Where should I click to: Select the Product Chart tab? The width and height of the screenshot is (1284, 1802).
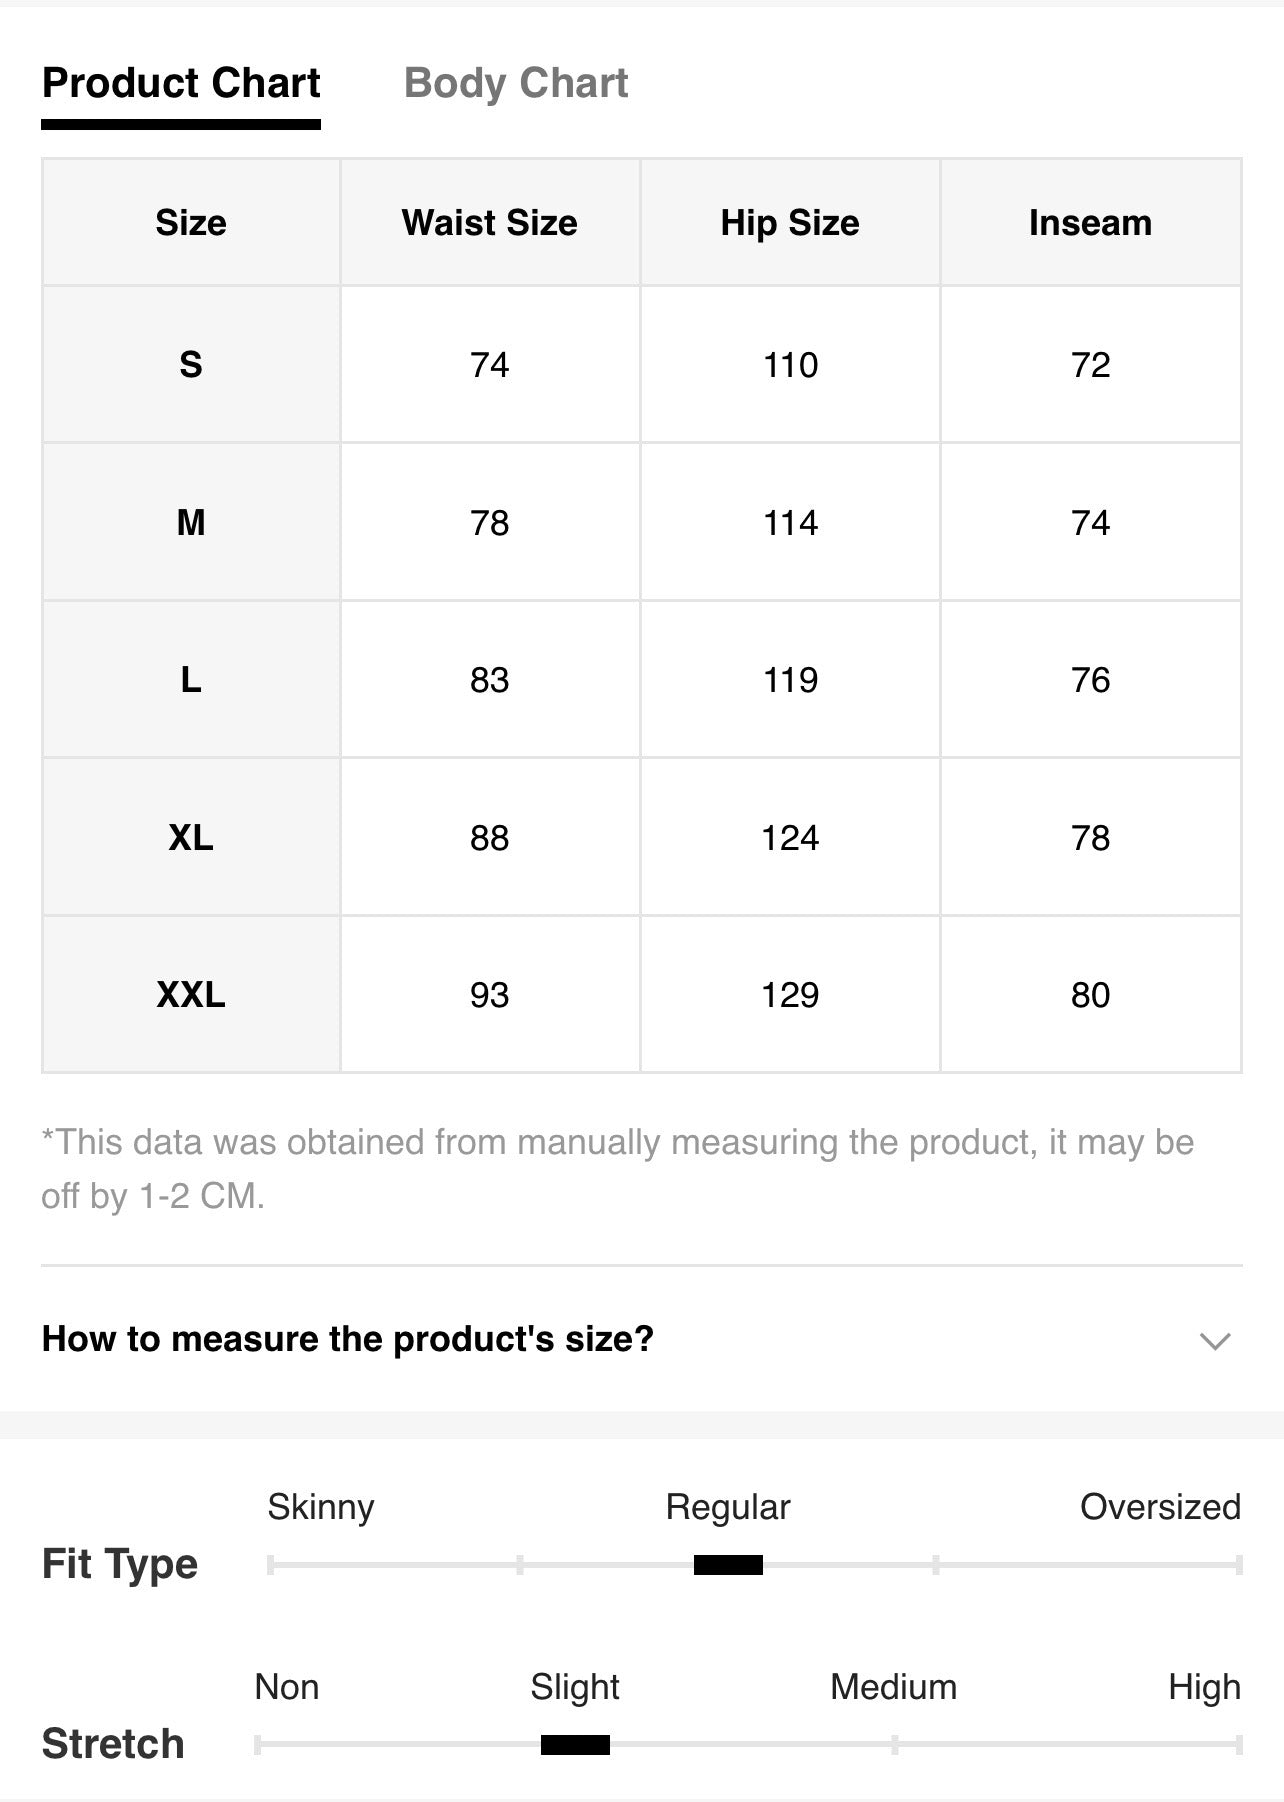181,83
